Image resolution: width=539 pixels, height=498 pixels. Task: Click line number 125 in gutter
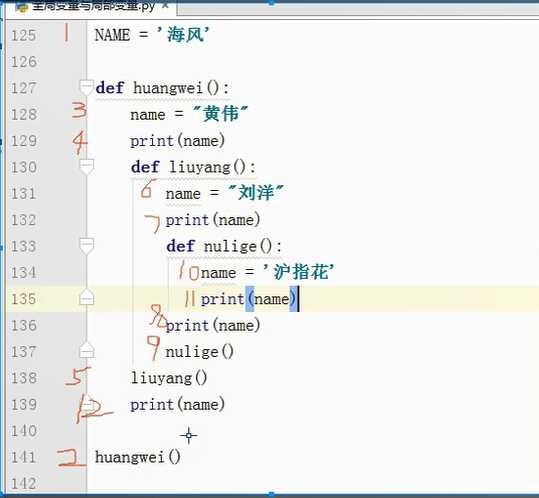23,35
